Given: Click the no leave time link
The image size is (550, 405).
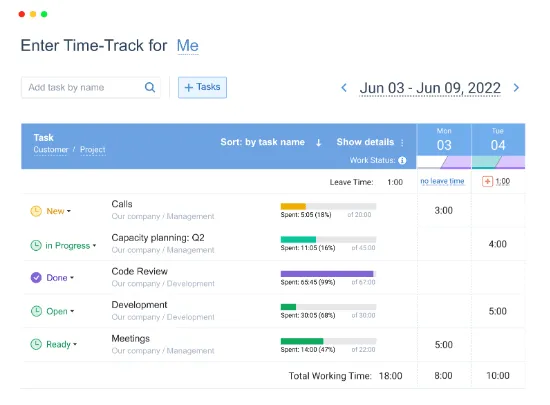Looking at the screenshot, I should click(442, 181).
